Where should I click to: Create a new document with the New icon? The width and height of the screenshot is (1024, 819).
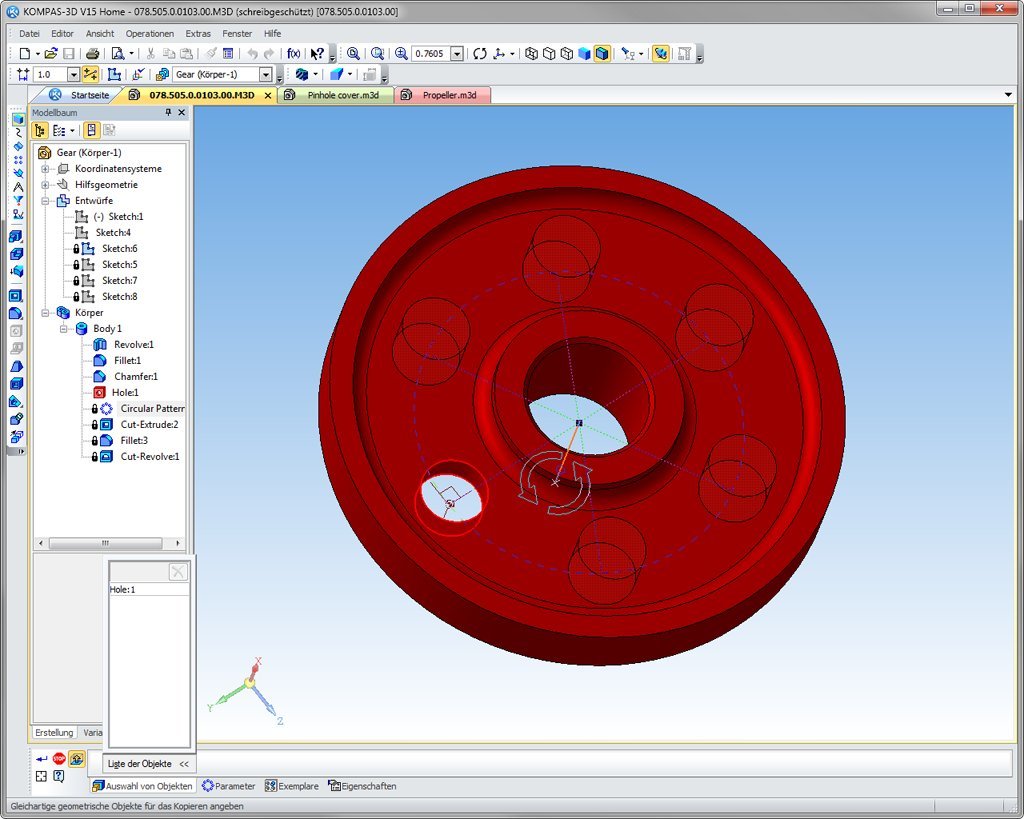25,54
